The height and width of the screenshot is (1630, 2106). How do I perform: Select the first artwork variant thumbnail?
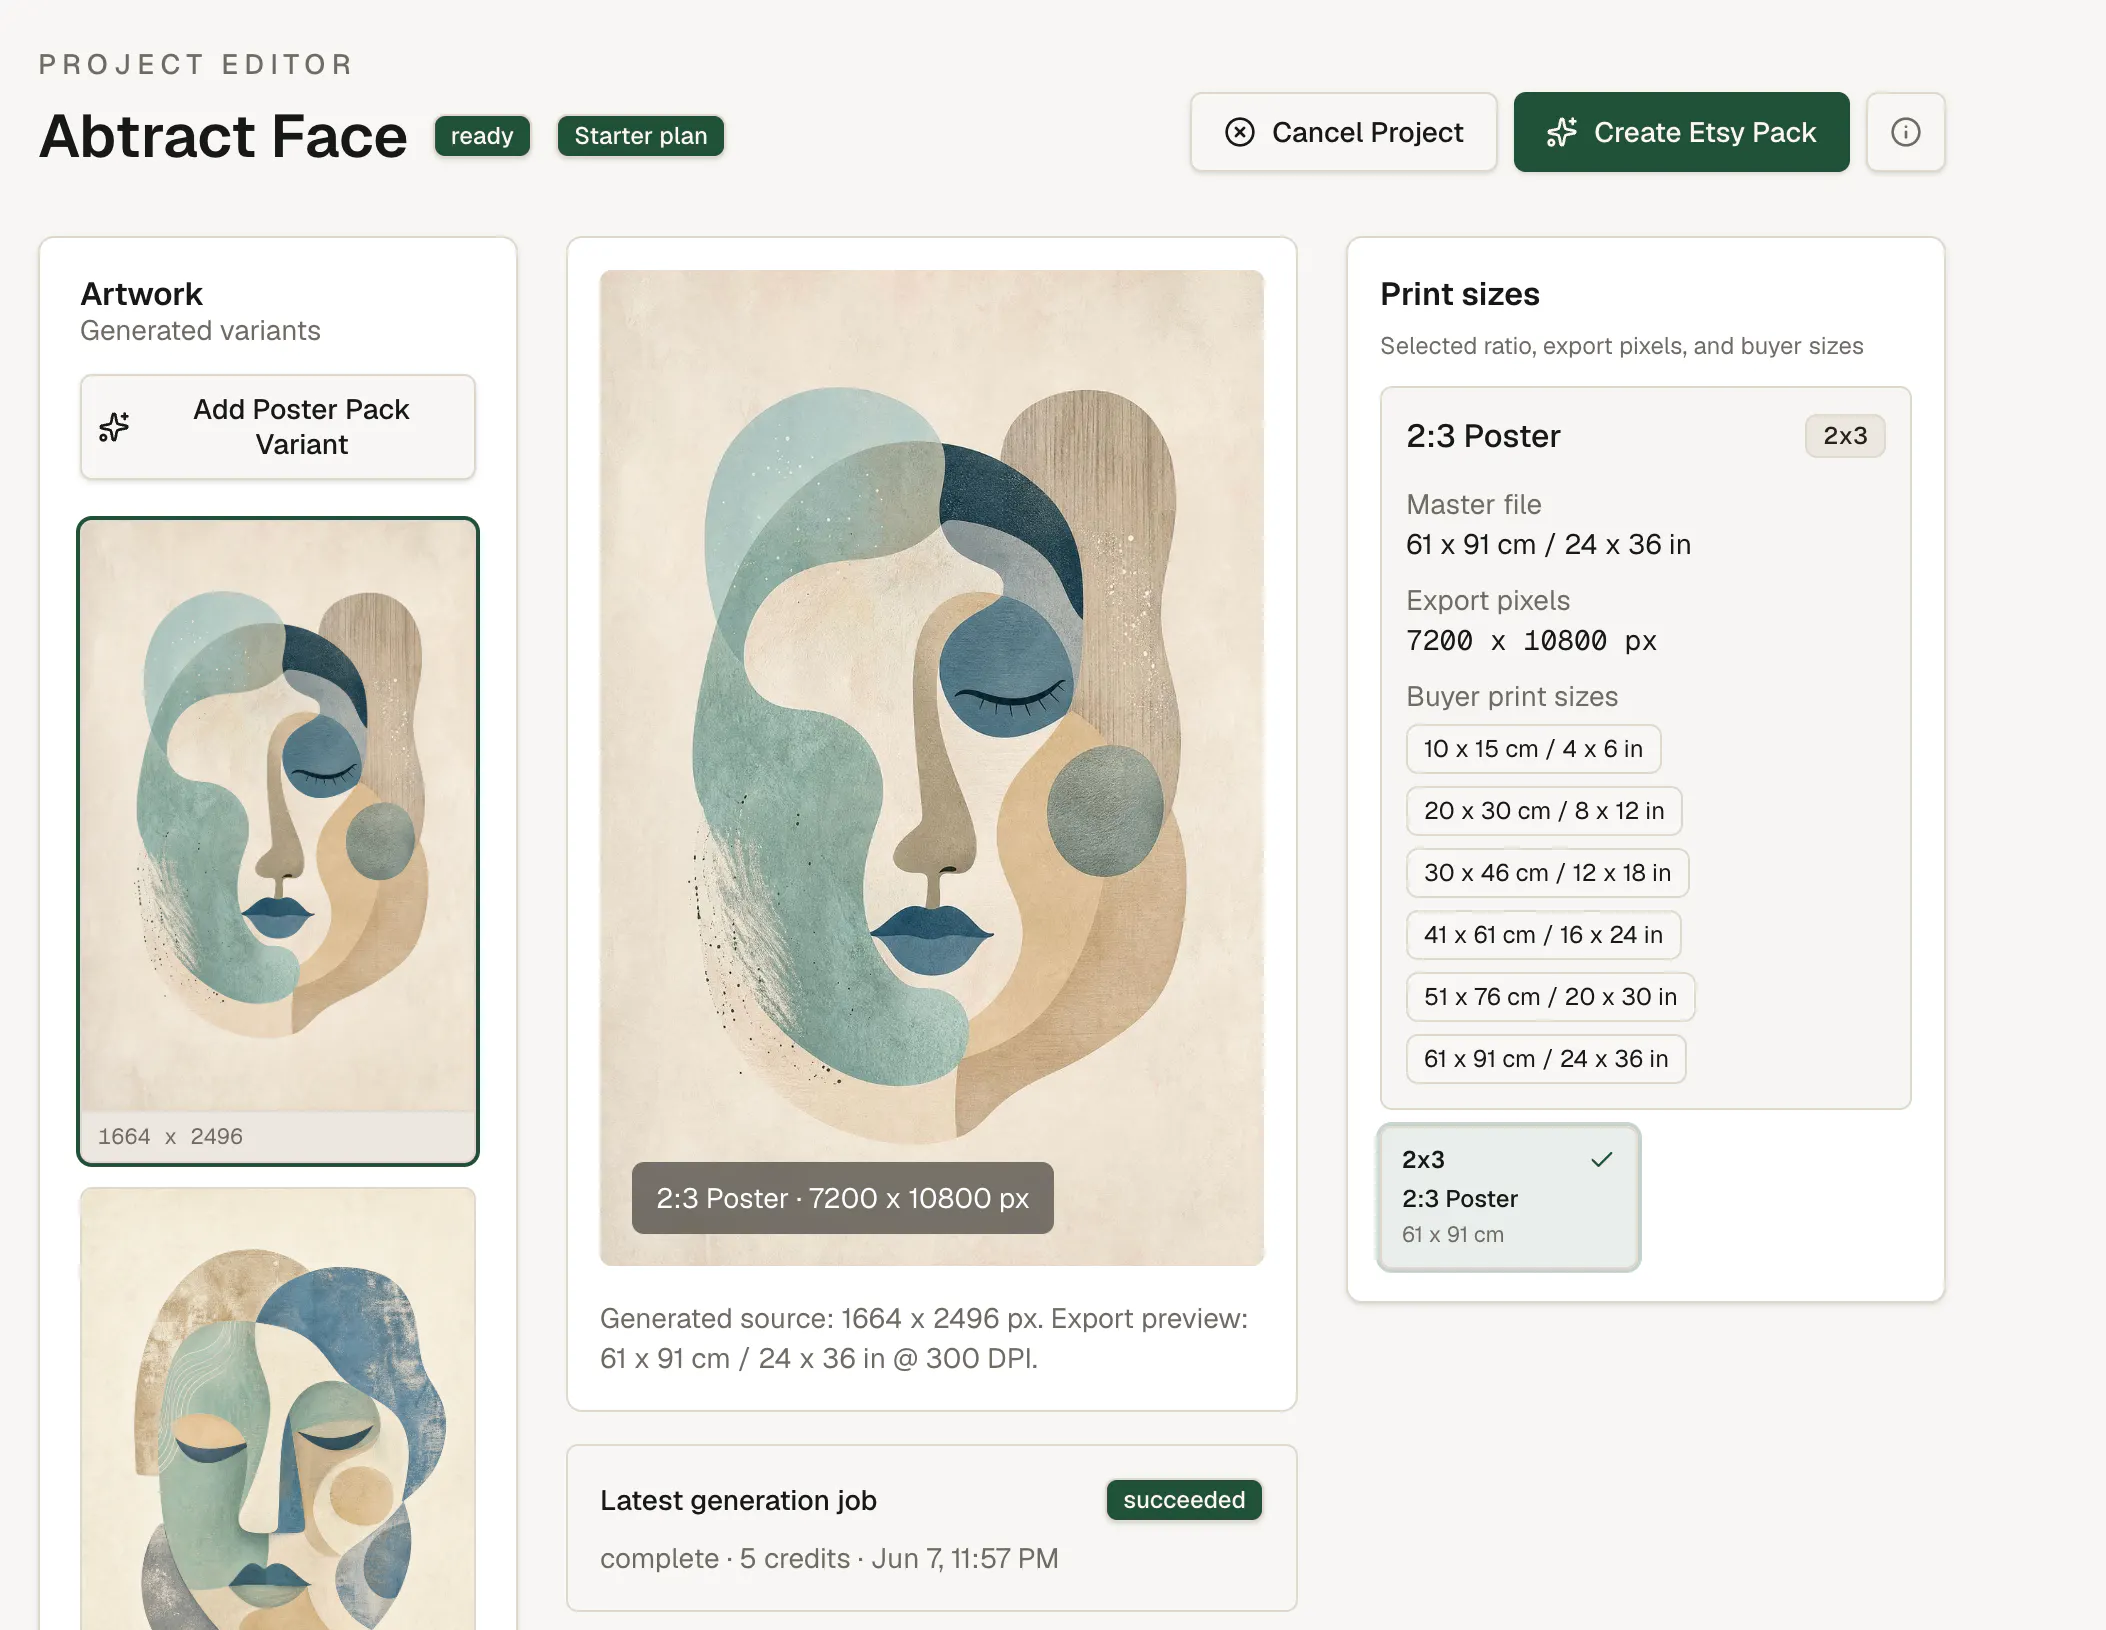[278, 841]
